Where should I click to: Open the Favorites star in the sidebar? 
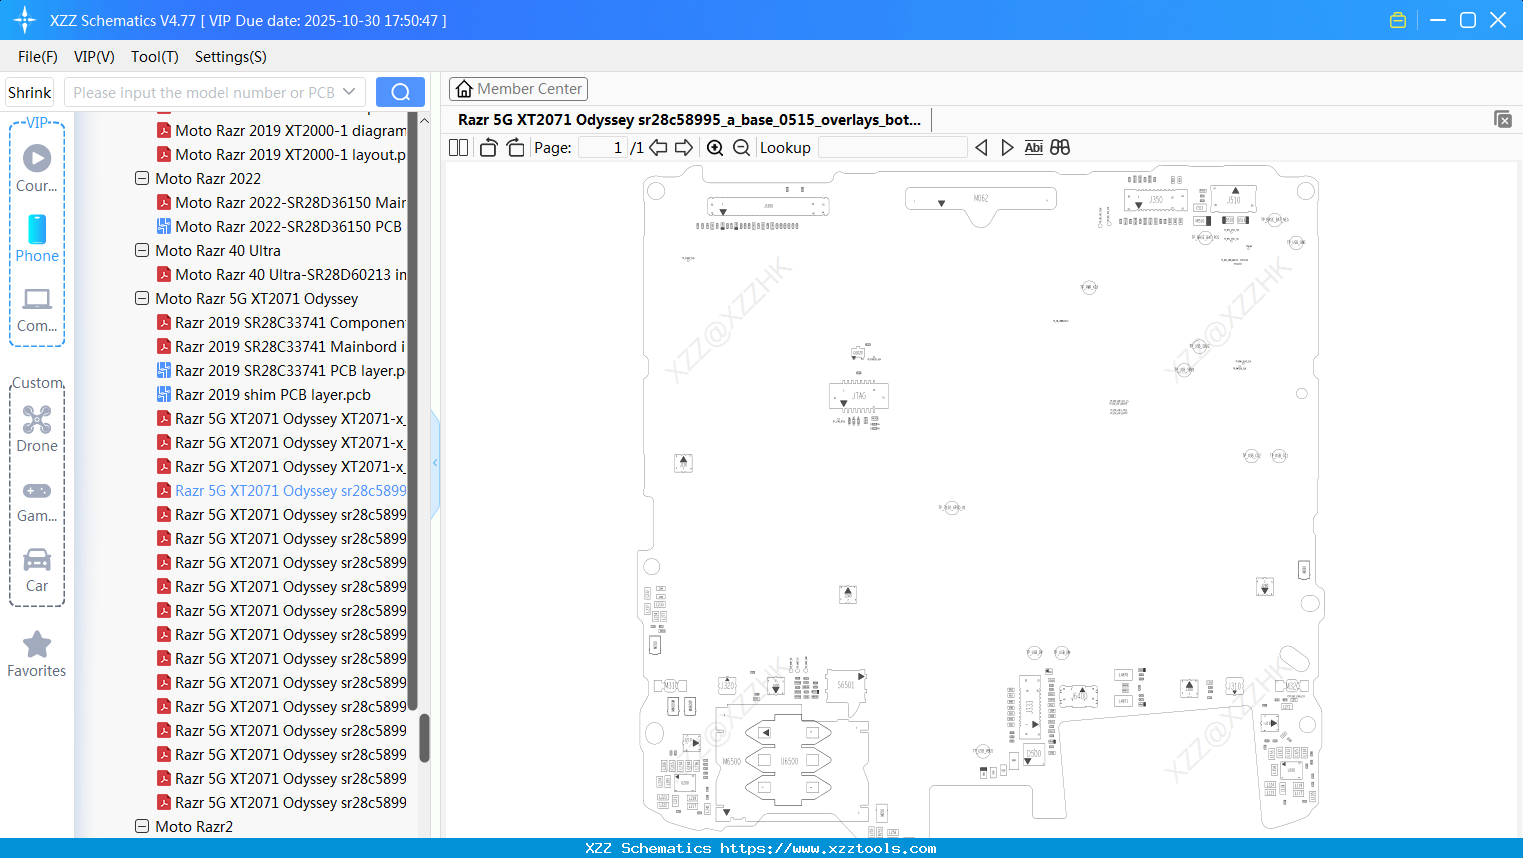(x=37, y=653)
